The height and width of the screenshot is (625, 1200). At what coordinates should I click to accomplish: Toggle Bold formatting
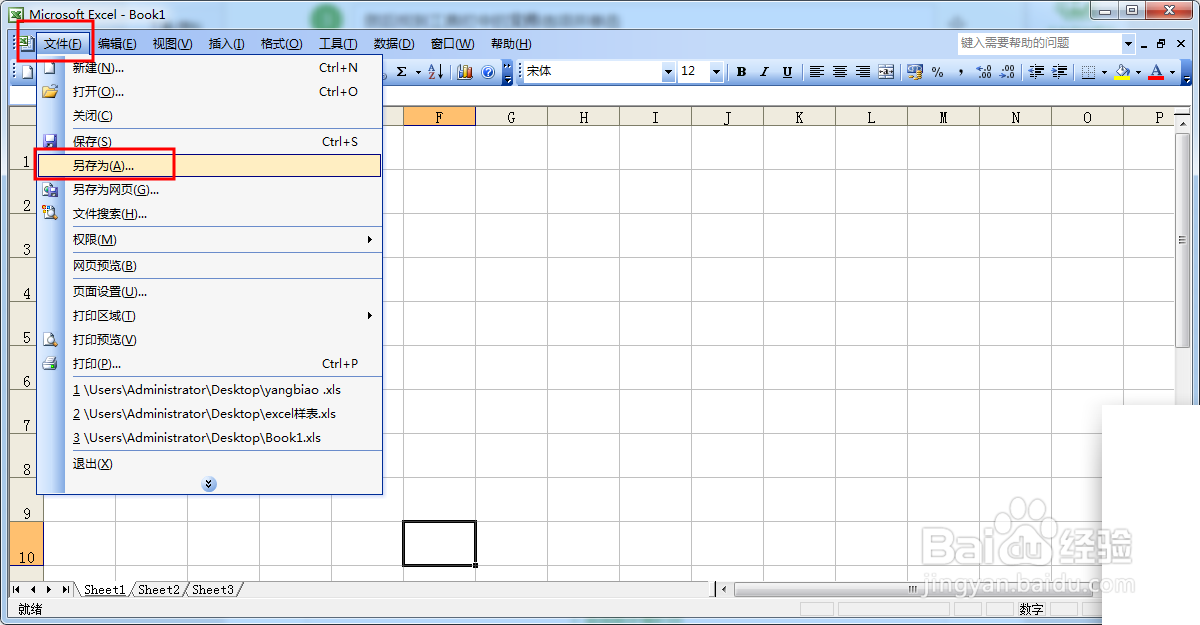tap(741, 72)
